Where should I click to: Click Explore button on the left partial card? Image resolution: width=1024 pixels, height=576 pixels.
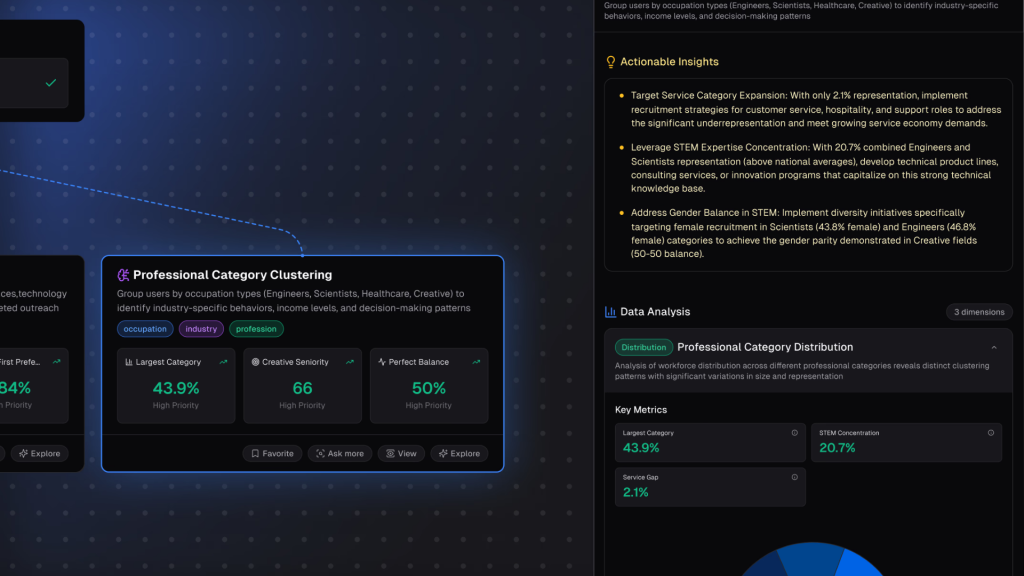tap(39, 453)
